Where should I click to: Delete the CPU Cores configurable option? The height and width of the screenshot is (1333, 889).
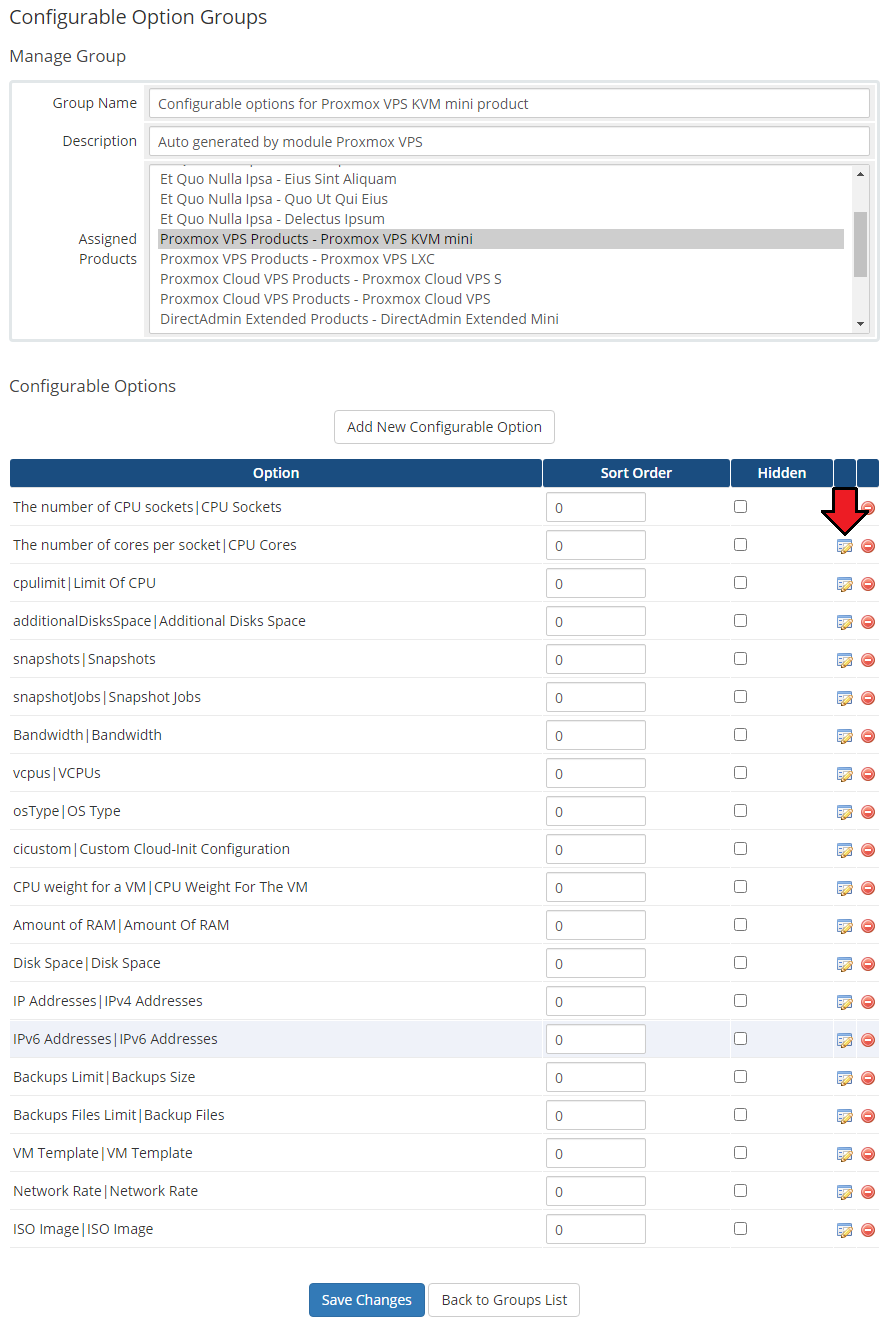pos(868,546)
